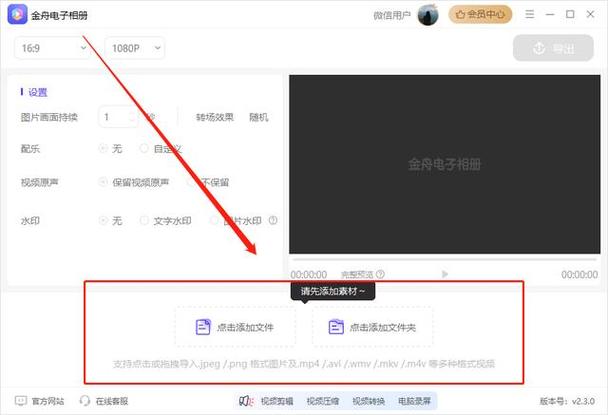The height and width of the screenshot is (415, 608).
Task: Click the add folder icon
Action: pos(336,327)
